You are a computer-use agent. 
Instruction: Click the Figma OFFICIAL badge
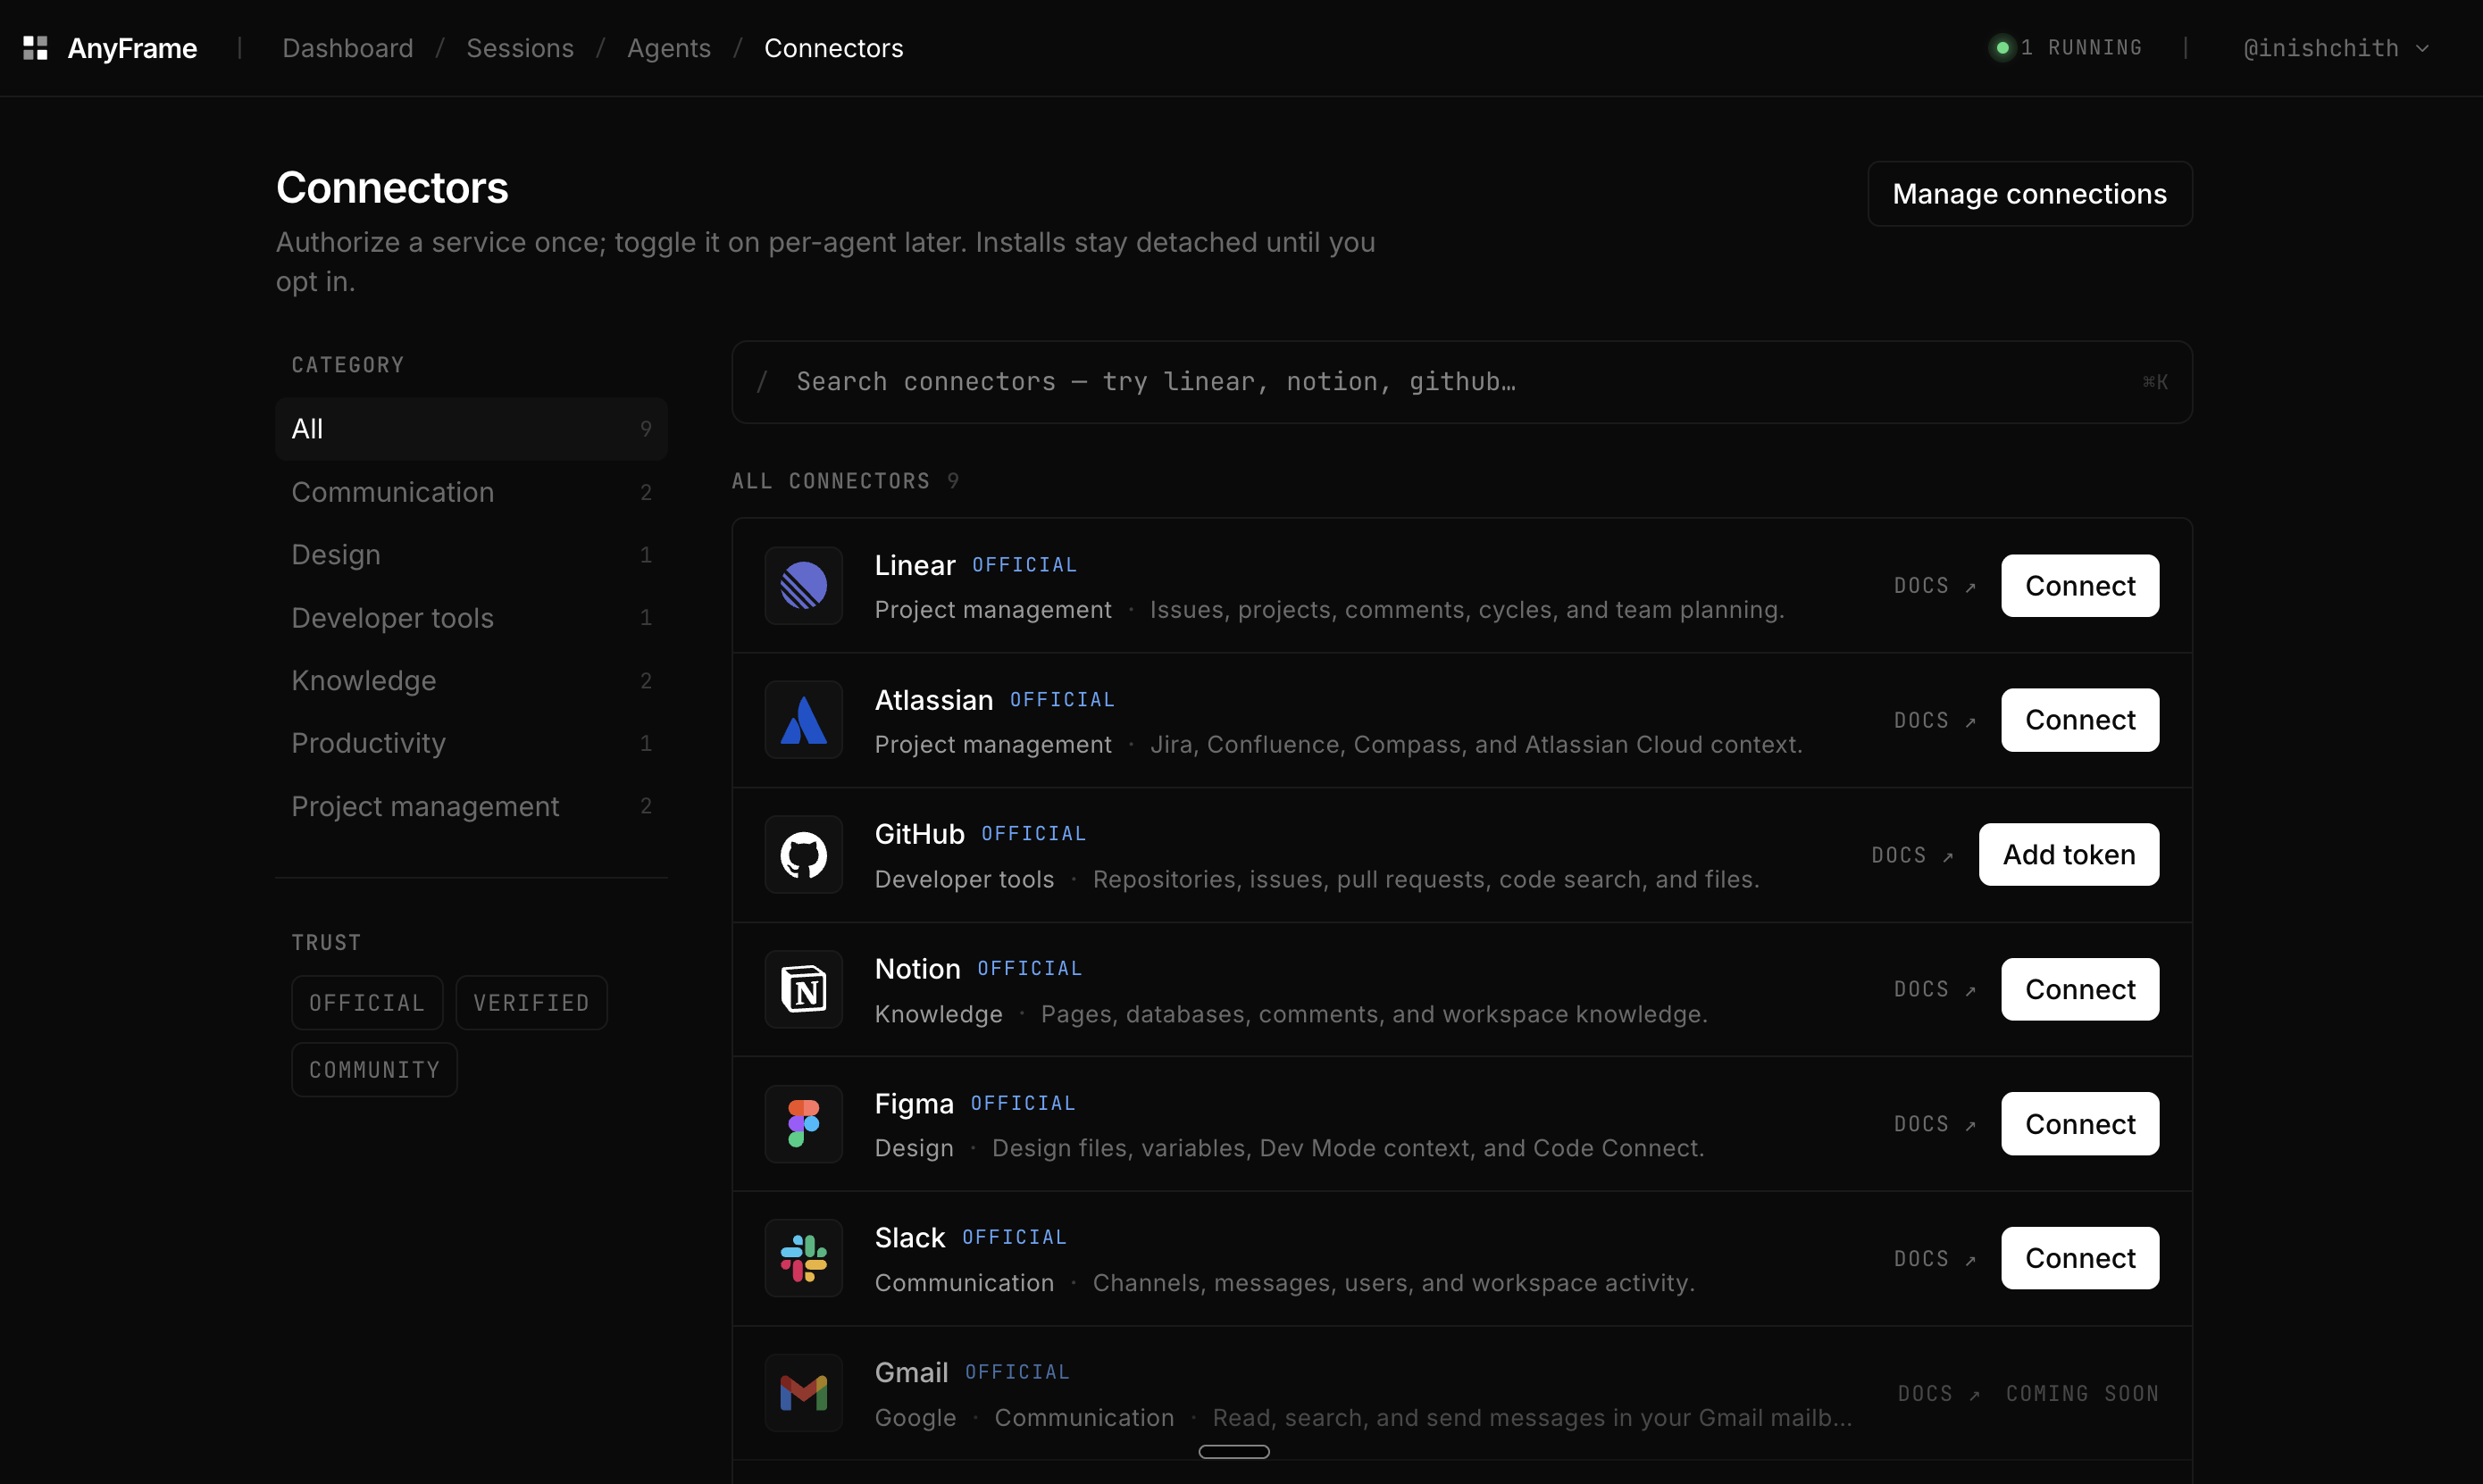[x=1023, y=1103]
